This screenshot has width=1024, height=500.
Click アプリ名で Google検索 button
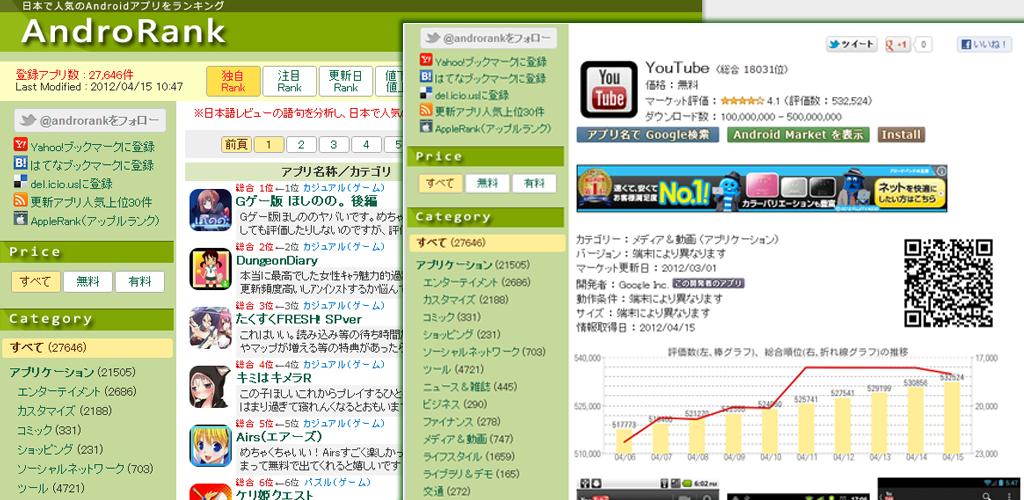click(647, 135)
